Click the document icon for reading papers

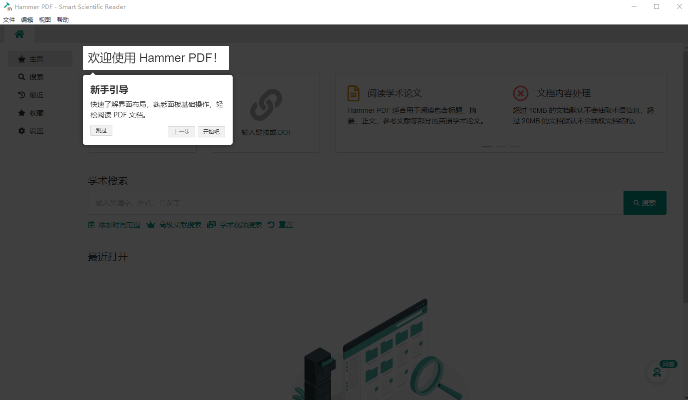coord(353,93)
